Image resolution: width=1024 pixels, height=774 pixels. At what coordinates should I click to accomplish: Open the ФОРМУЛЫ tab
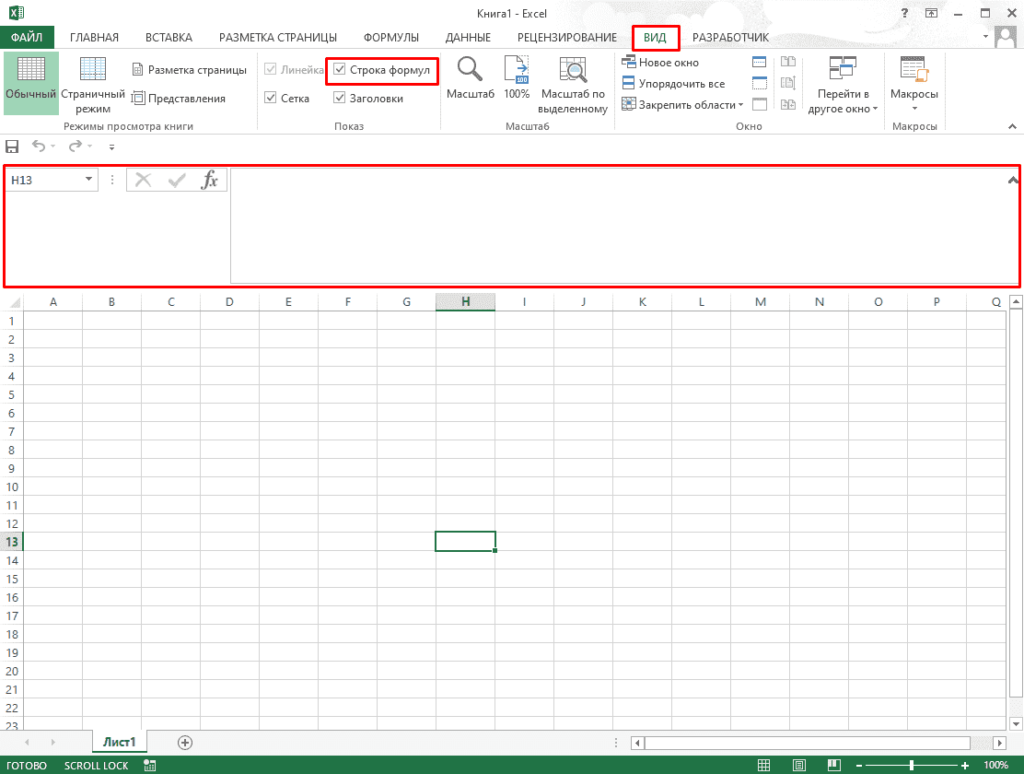pyautogui.click(x=391, y=37)
